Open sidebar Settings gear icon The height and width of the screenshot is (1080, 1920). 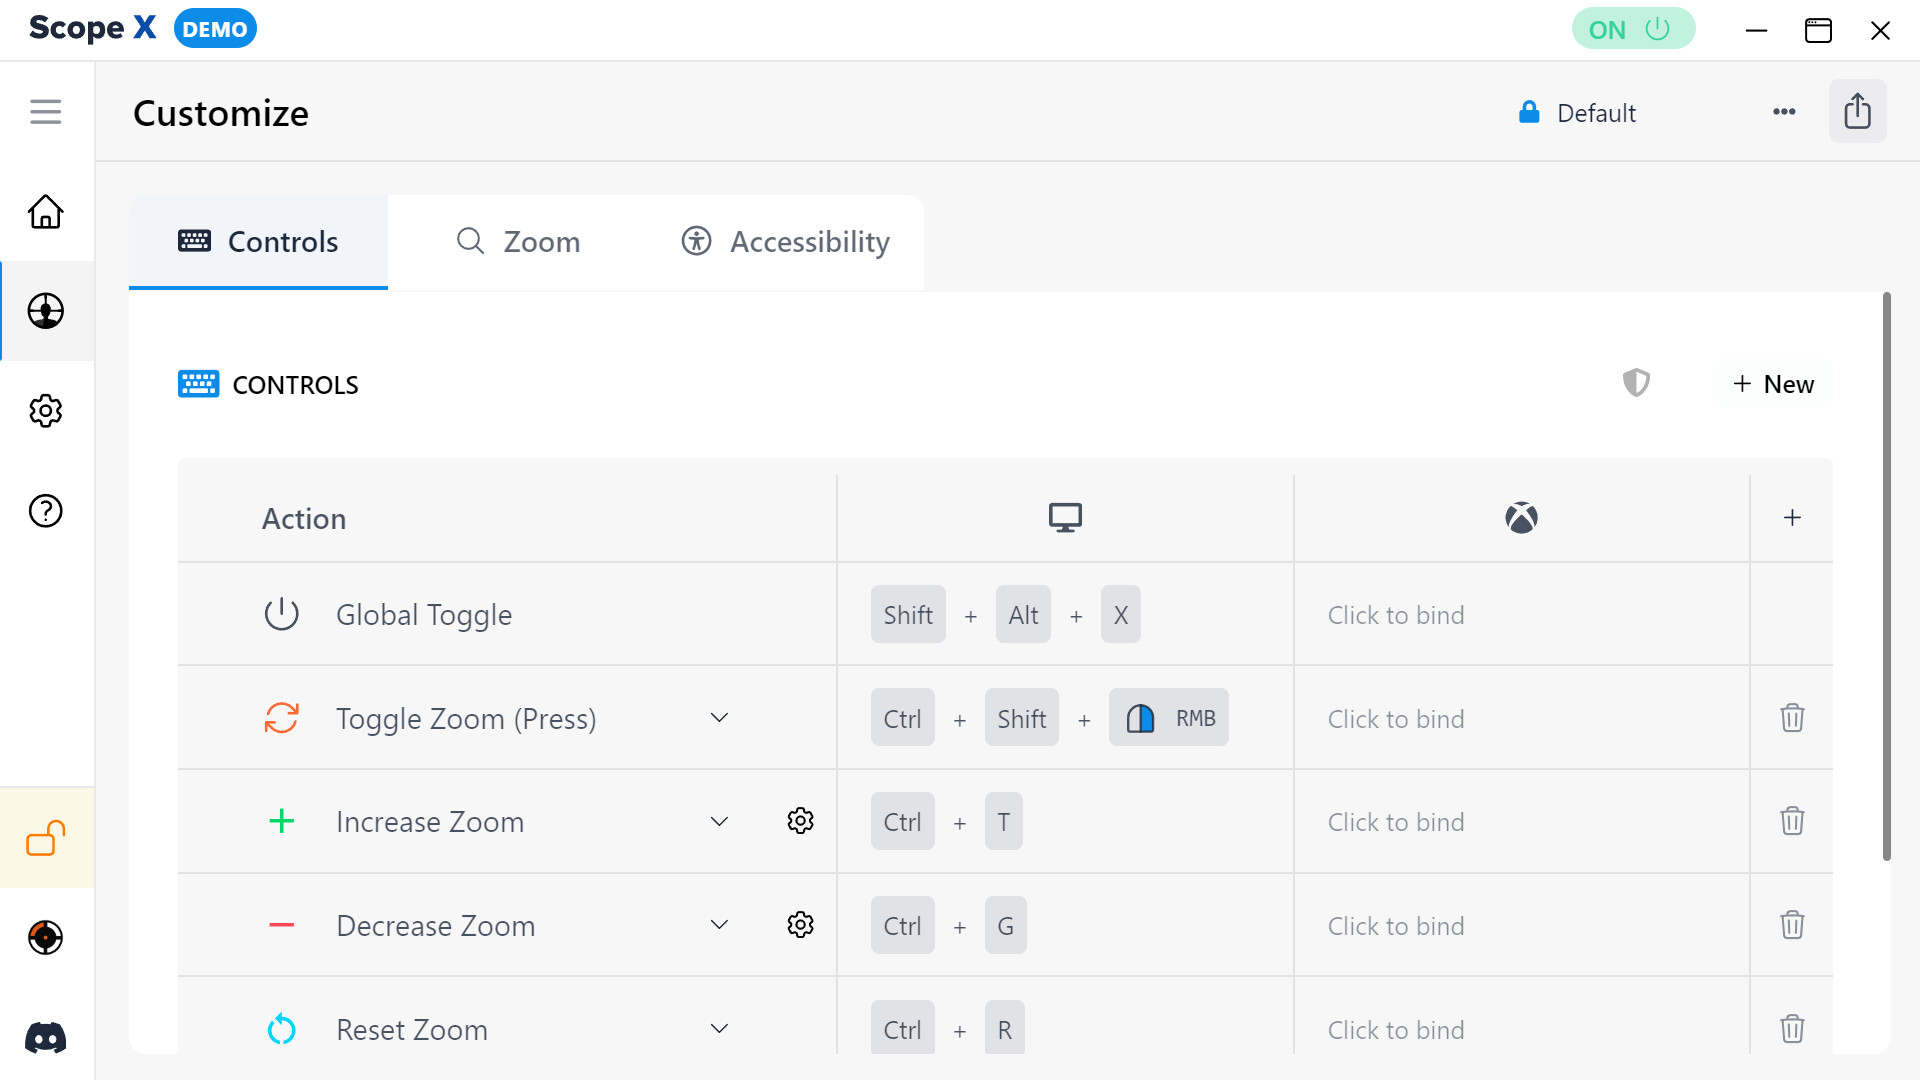(46, 411)
